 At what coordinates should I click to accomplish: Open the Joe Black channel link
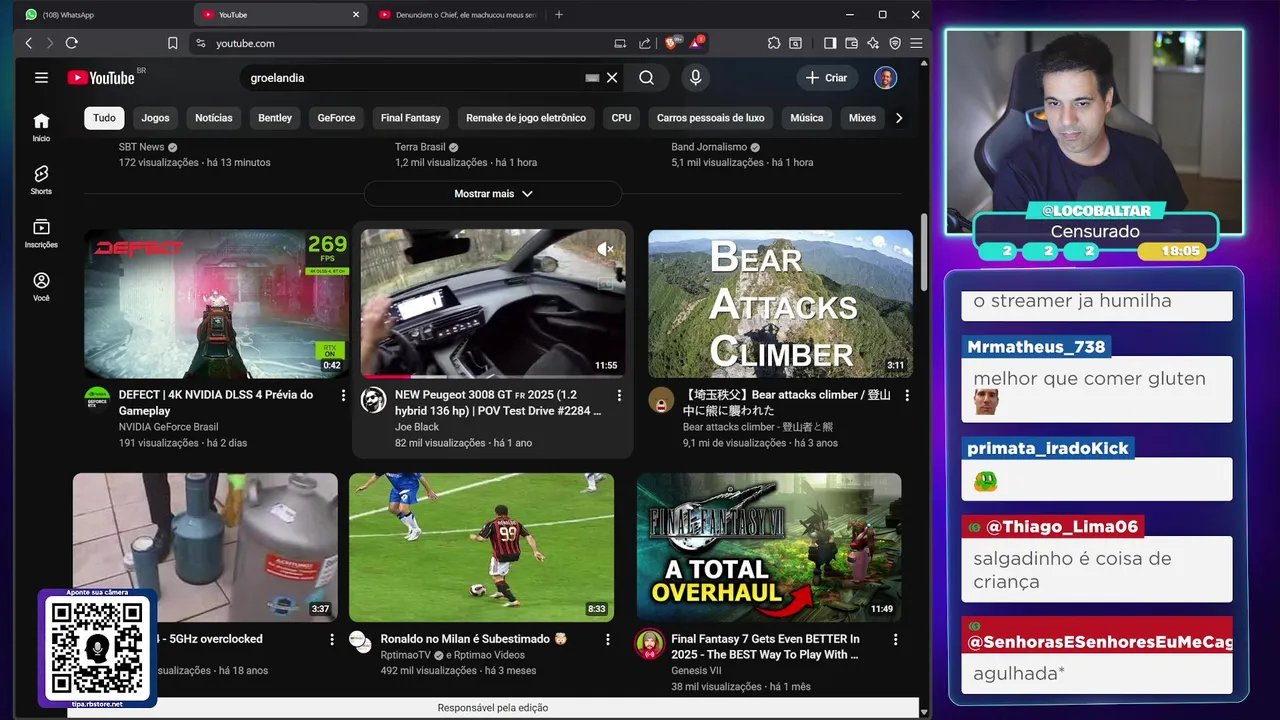[417, 427]
